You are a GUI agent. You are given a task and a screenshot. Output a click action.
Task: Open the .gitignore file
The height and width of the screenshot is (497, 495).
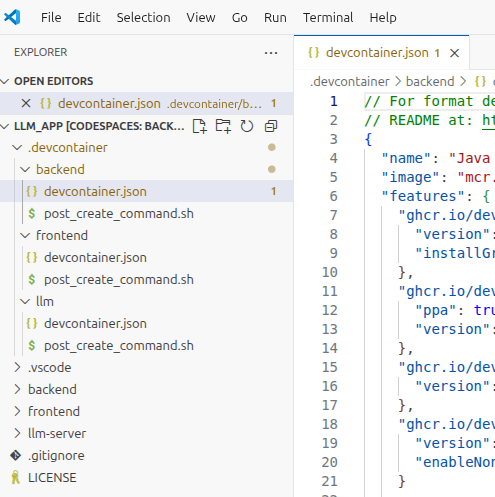point(56,455)
